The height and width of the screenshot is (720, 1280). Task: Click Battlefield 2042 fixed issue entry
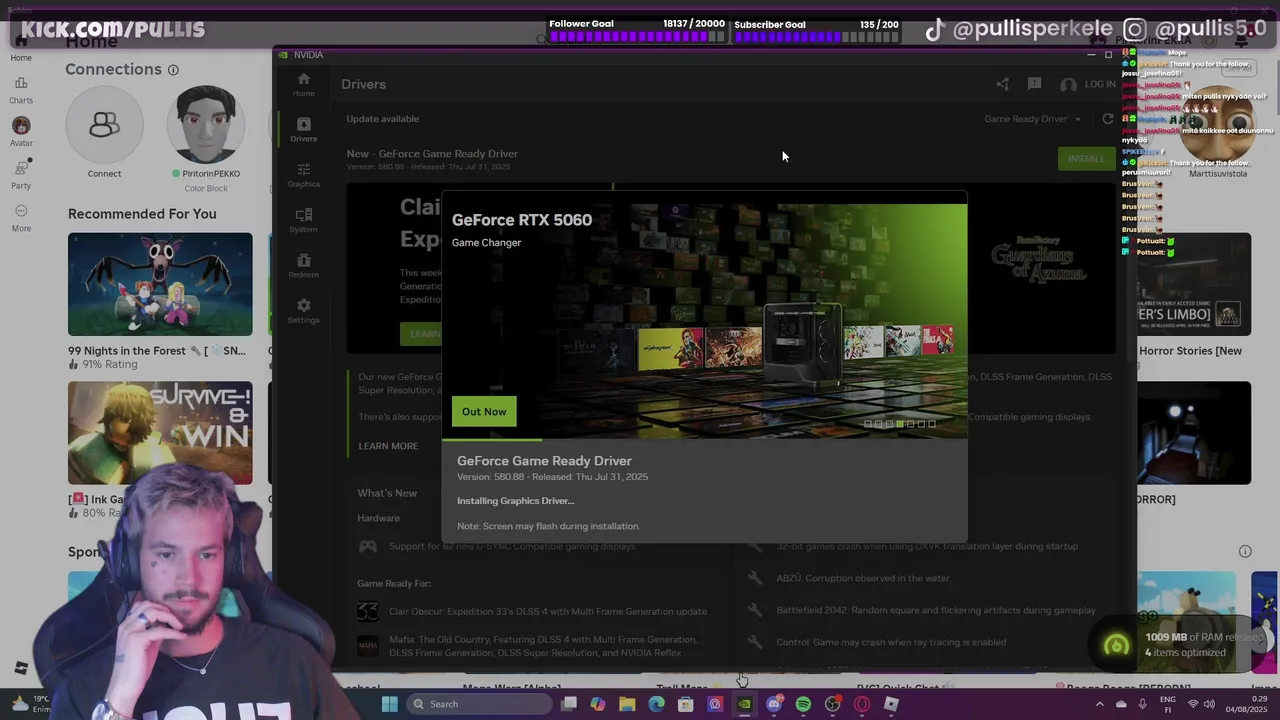click(x=936, y=610)
